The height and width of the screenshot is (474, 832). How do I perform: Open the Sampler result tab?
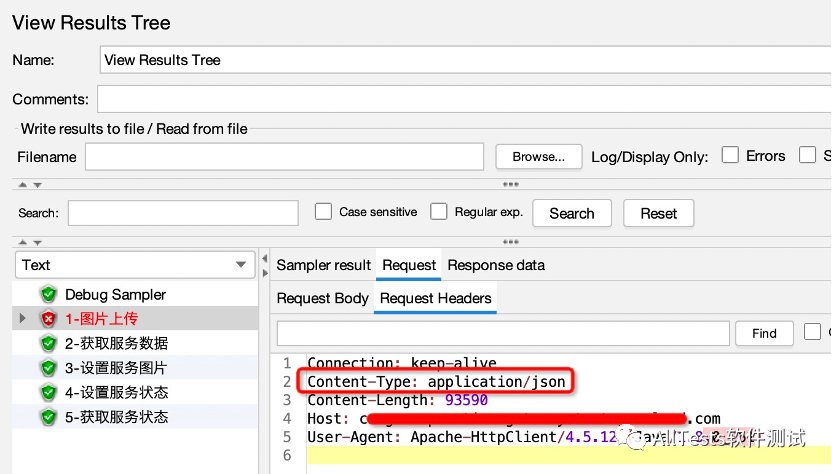[323, 265]
